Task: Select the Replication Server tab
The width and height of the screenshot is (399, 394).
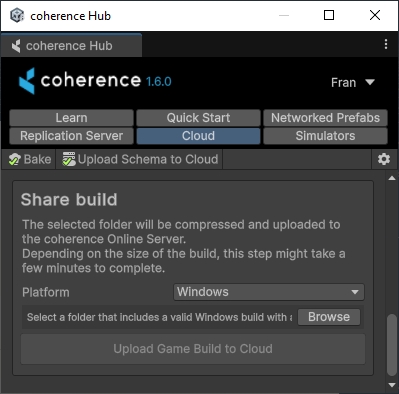Action: [x=71, y=136]
